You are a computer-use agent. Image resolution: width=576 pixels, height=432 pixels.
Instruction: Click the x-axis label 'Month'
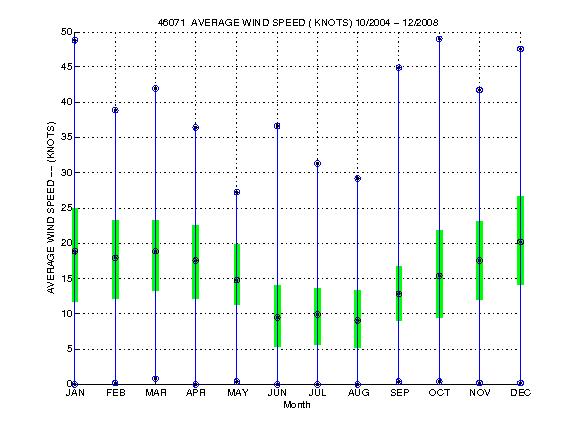tap(297, 405)
